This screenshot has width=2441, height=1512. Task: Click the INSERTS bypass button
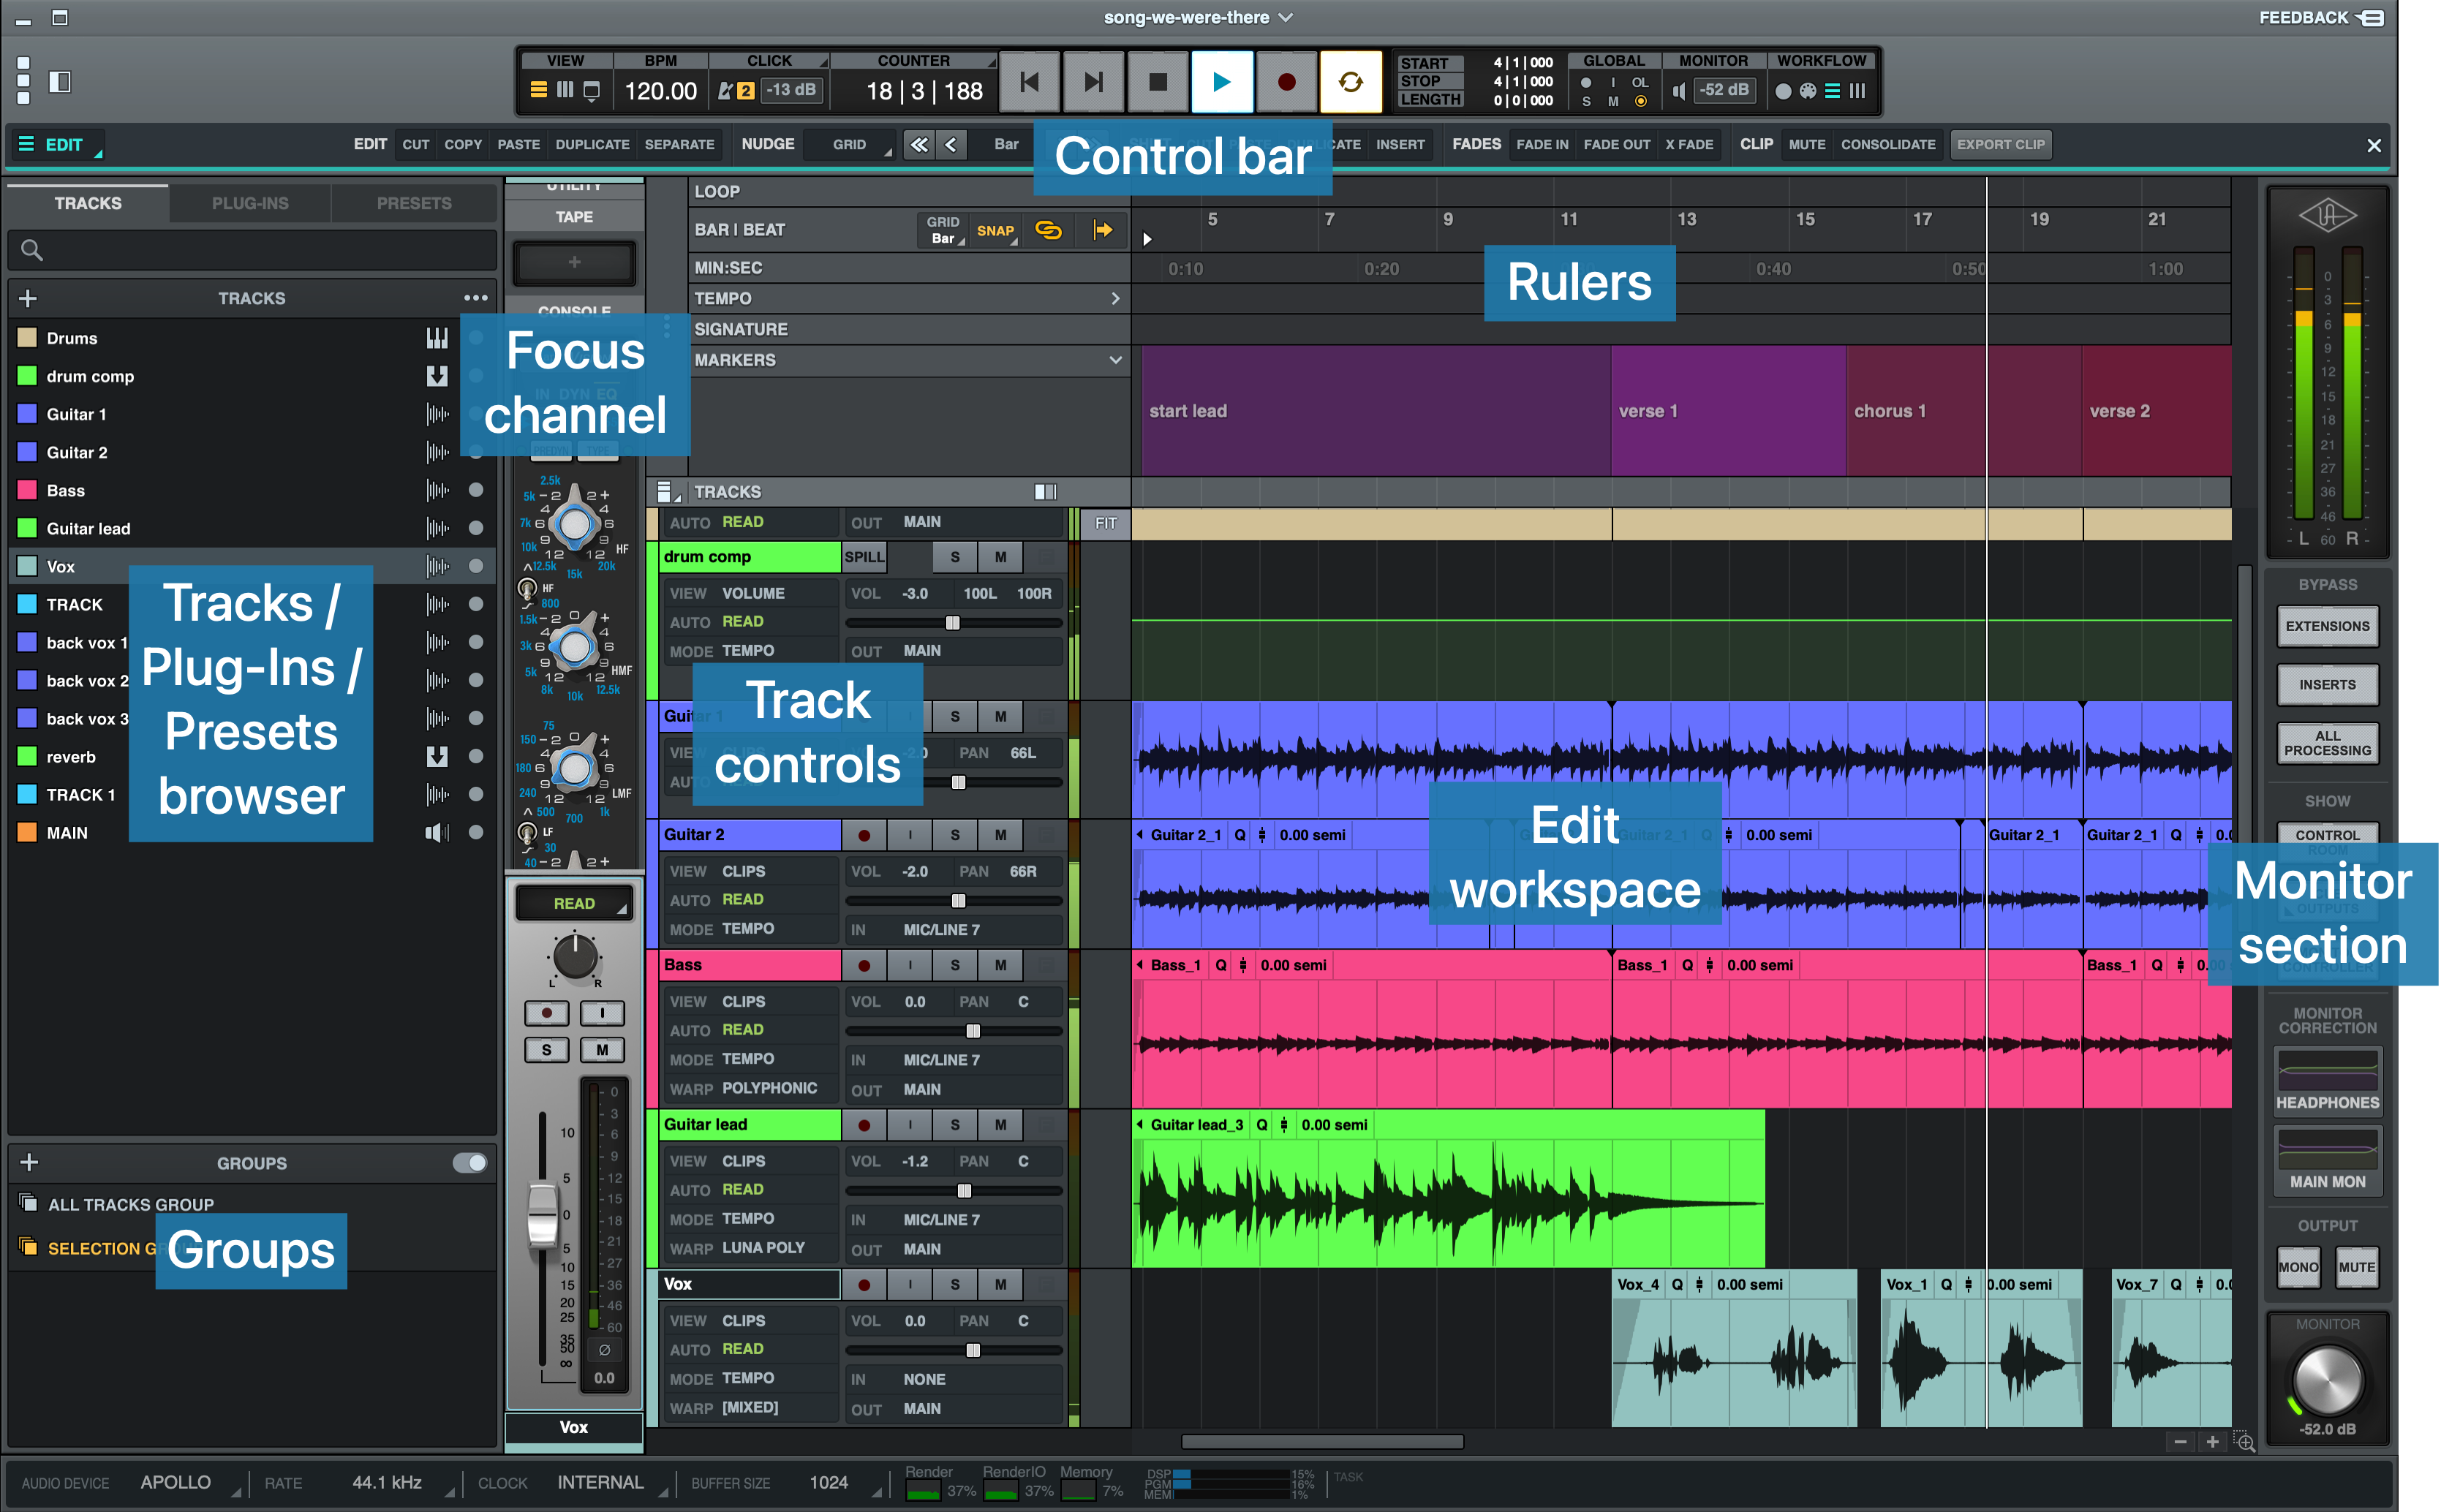tap(2326, 685)
